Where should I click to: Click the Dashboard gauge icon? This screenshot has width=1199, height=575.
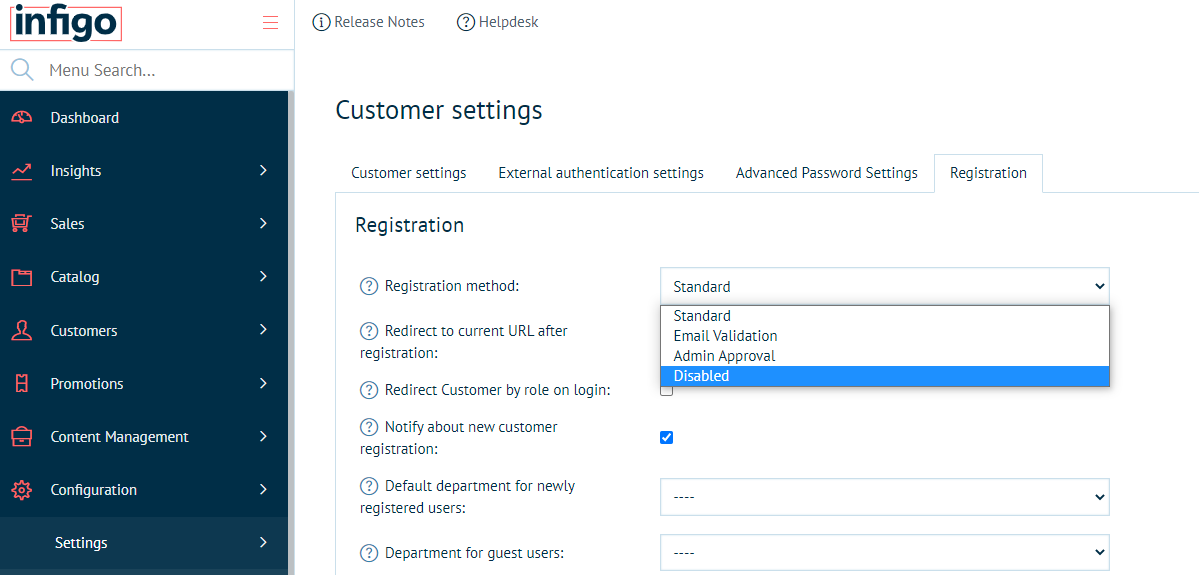[22, 118]
